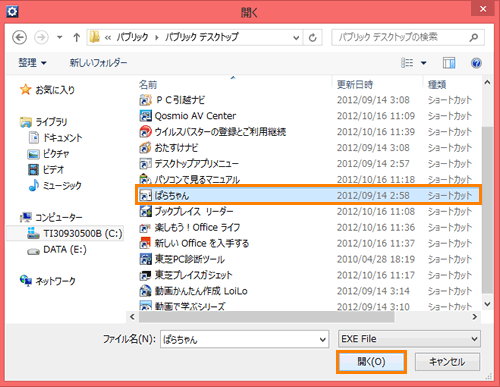This screenshot has height=387, width=500.
Task: Expand the ファイル名 combo box dropdown
Action: pyautogui.click(x=323, y=340)
